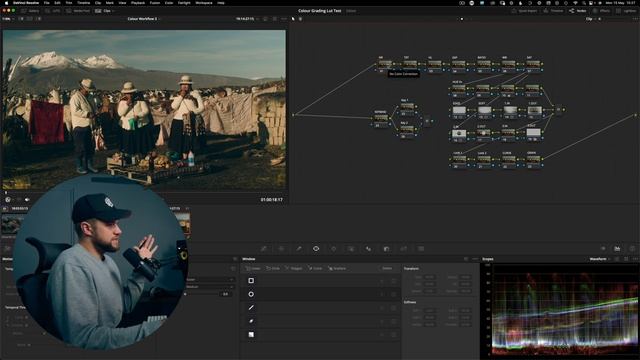Click the viewer timecode 01:00:18:17
This screenshot has height=360, width=640.
[x=271, y=200]
